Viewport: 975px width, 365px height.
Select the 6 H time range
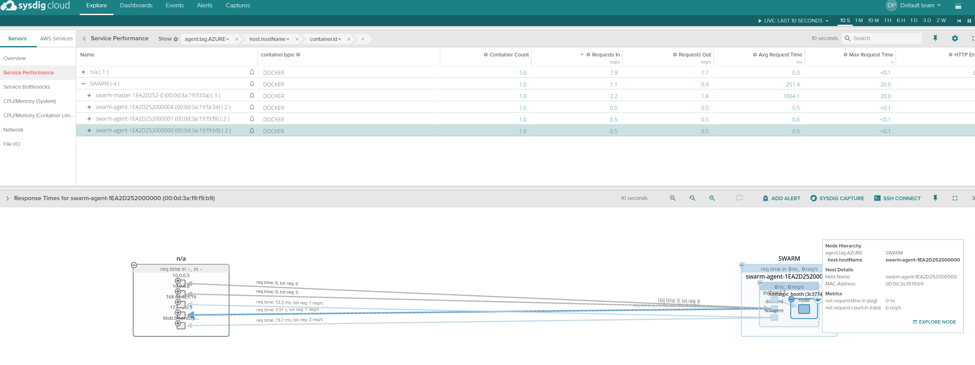click(900, 21)
